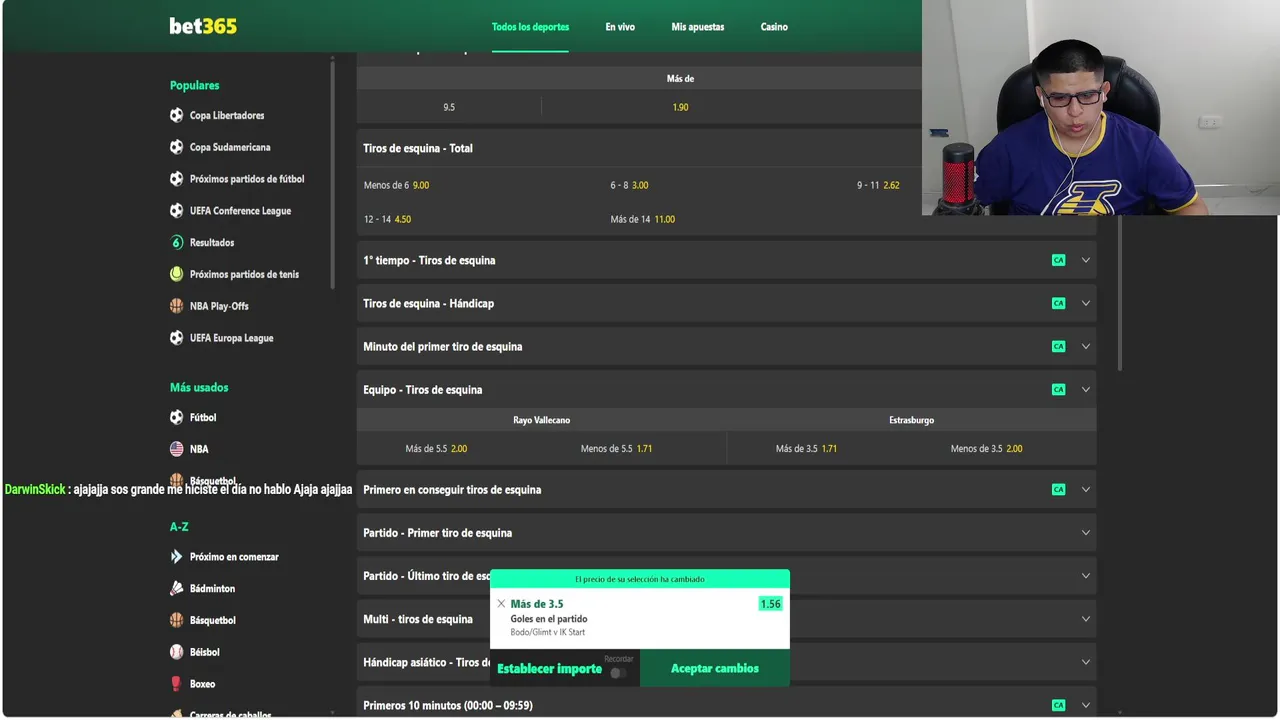Click the UEFA Europa League ball icon
1280x720 pixels.
pyautogui.click(x=176, y=338)
